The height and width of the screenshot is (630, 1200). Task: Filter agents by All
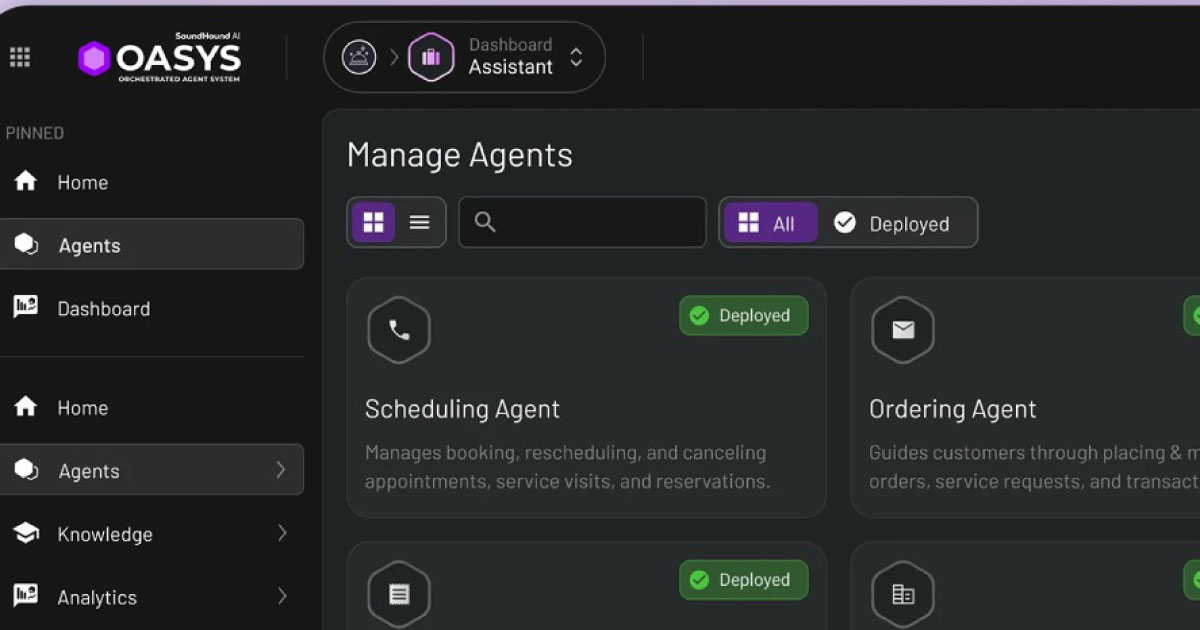[770, 223]
